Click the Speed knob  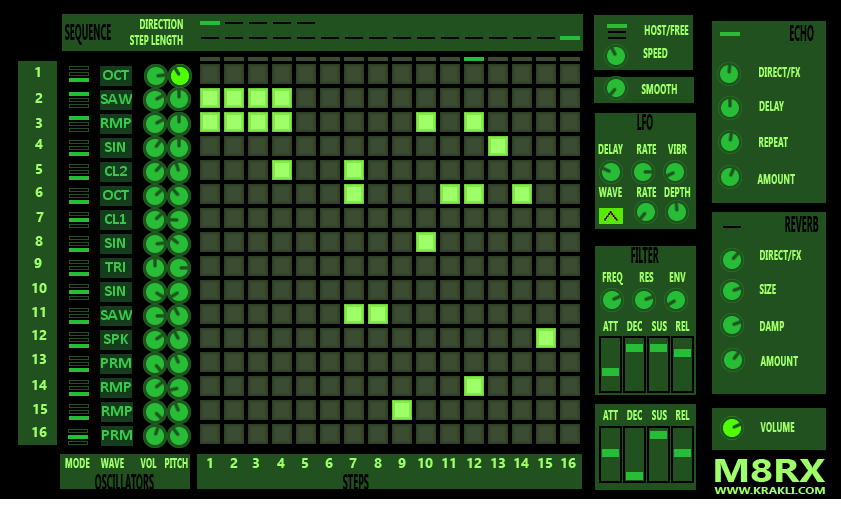[x=616, y=55]
